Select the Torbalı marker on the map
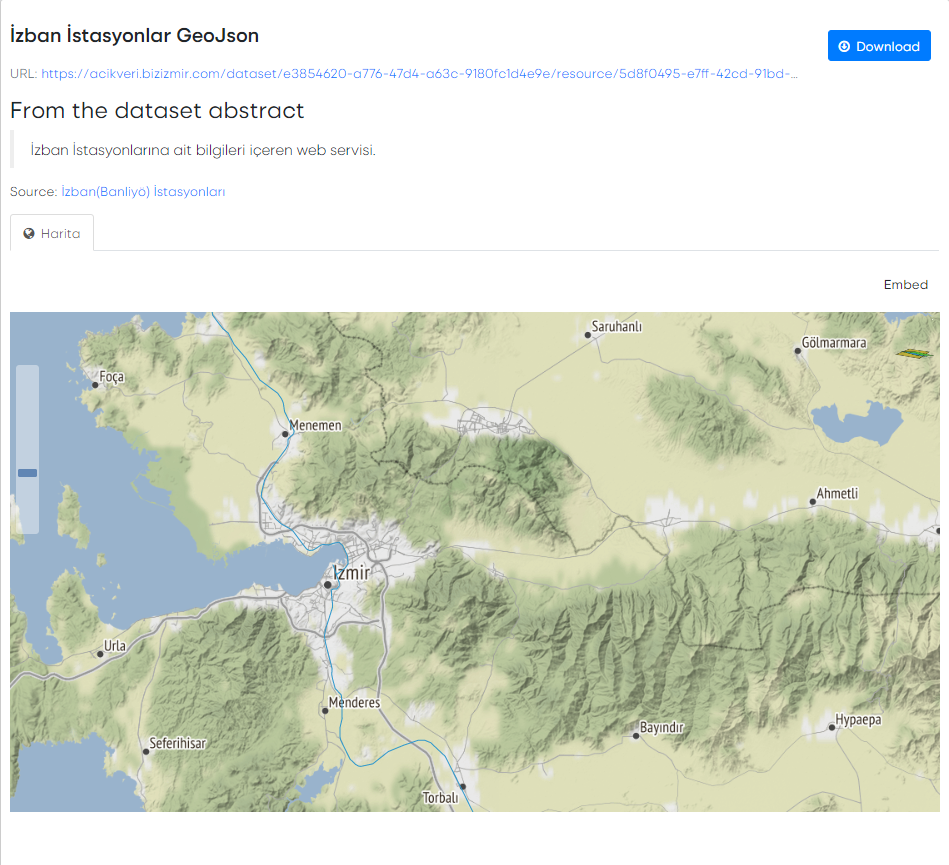This screenshot has height=865, width=949. (x=462, y=786)
